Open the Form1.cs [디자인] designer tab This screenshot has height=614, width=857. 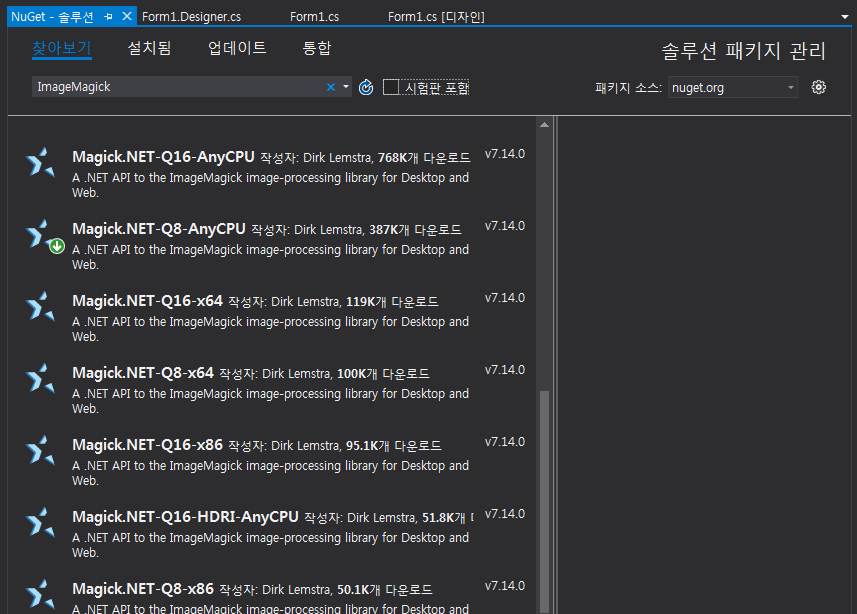[x=436, y=17]
